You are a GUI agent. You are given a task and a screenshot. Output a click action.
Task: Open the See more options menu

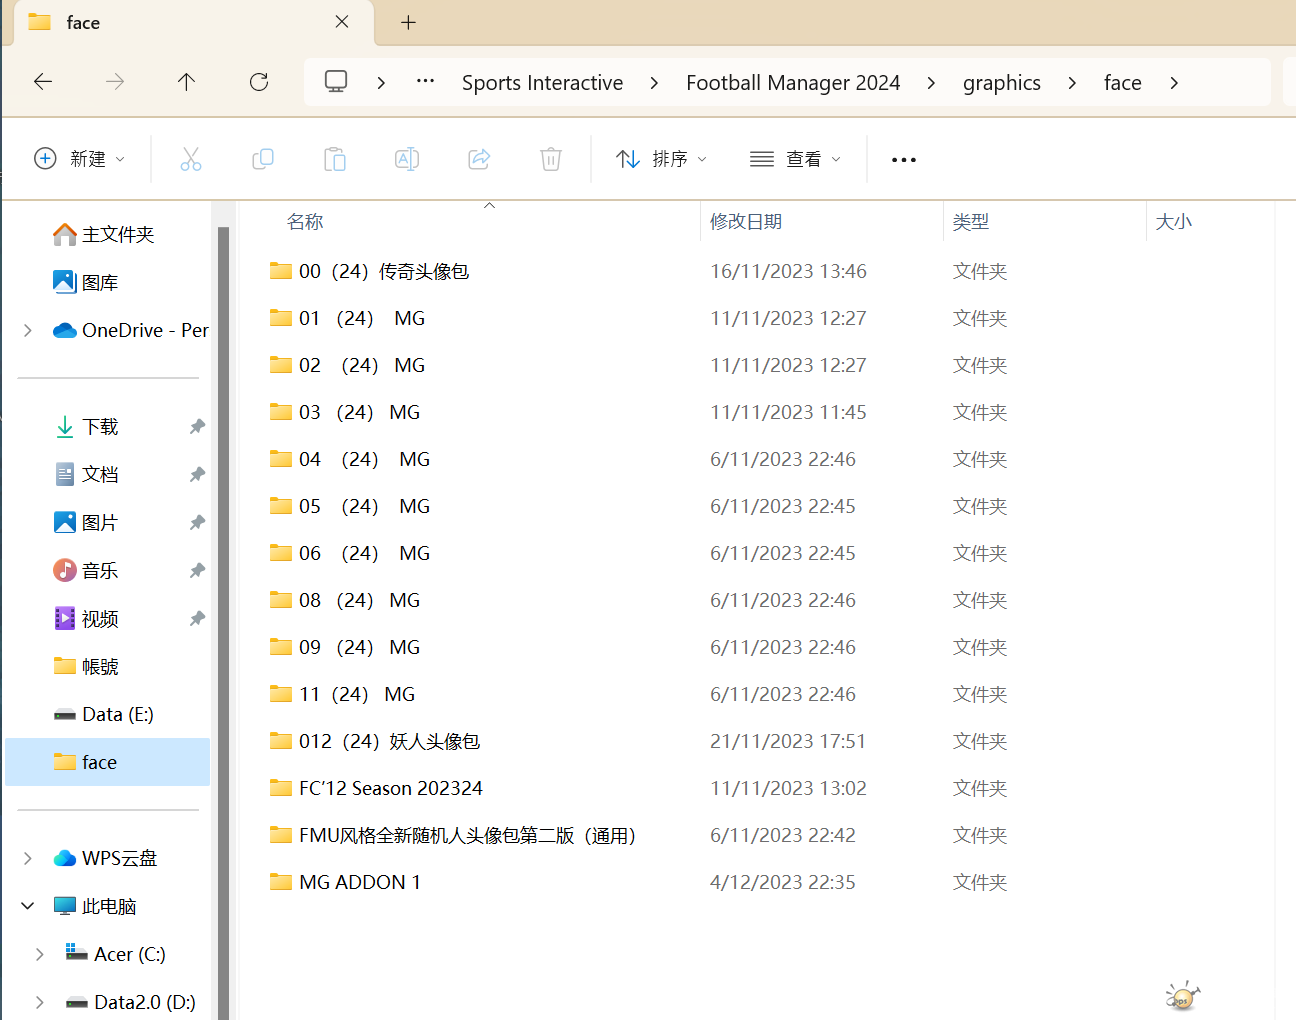904,160
